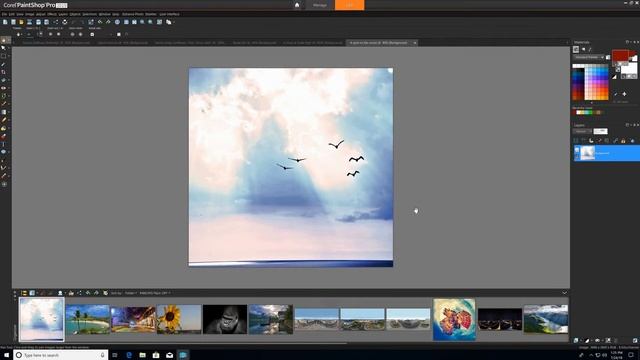Close the active image document tab
This screenshot has width=640, height=360.
pos(415,42)
